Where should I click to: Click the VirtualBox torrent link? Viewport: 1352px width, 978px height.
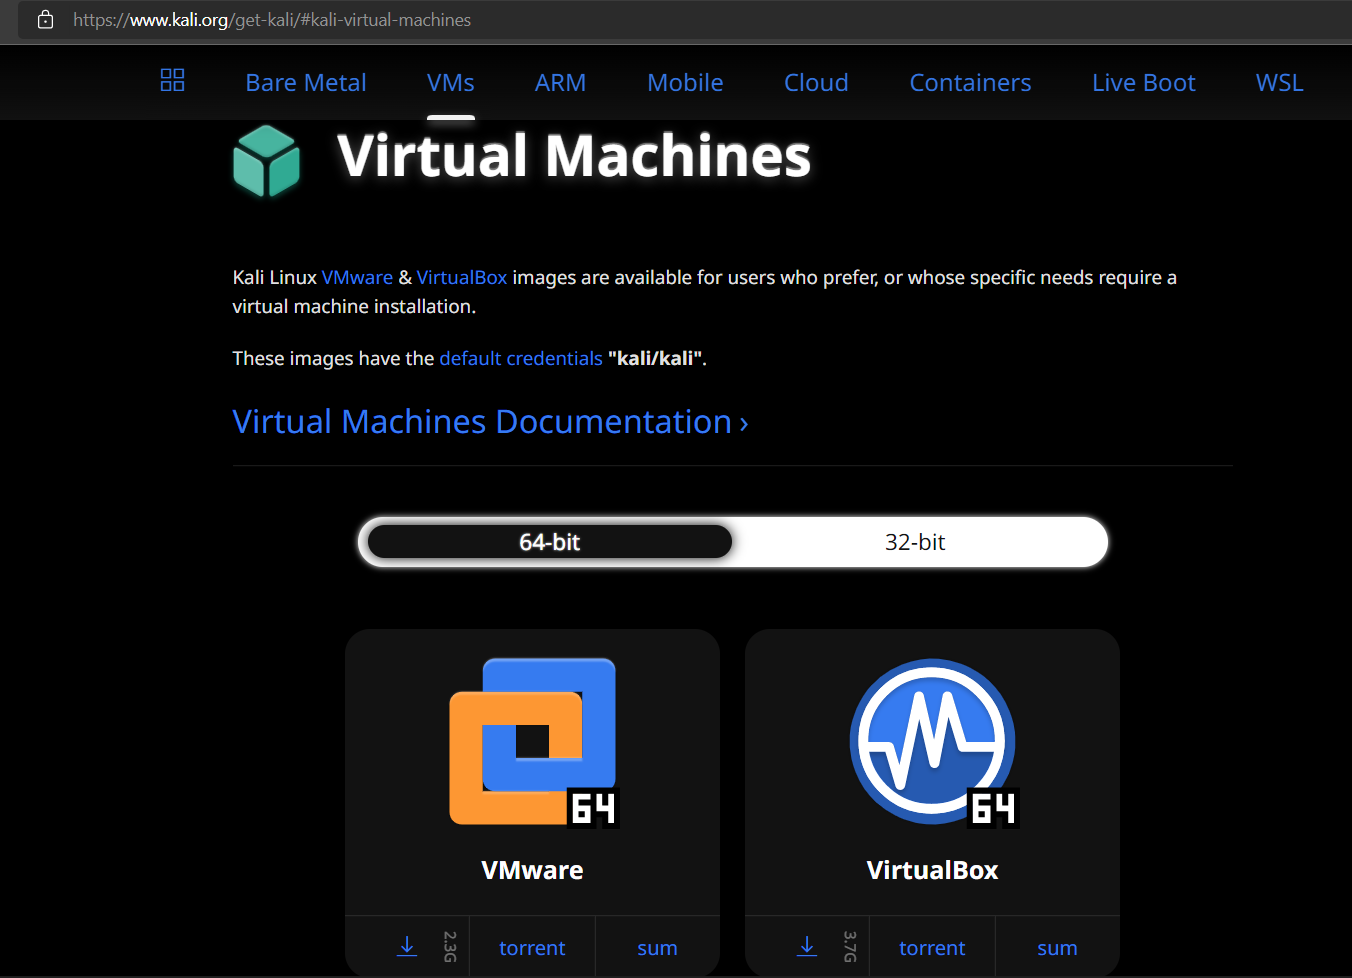pos(932,948)
